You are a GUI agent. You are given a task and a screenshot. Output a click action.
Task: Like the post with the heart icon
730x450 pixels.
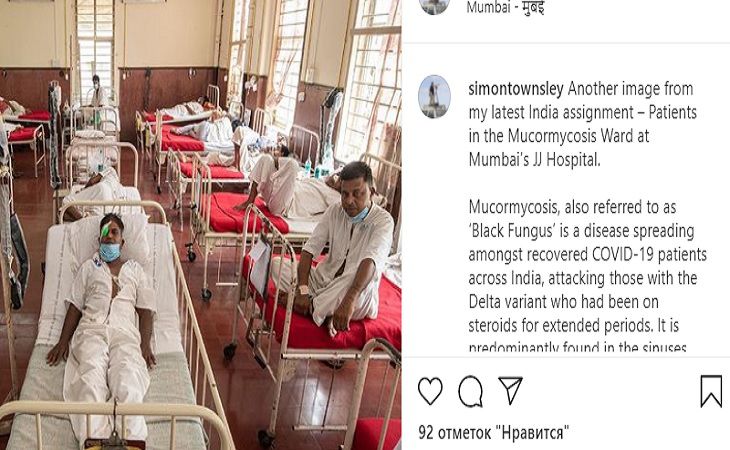click(x=430, y=391)
